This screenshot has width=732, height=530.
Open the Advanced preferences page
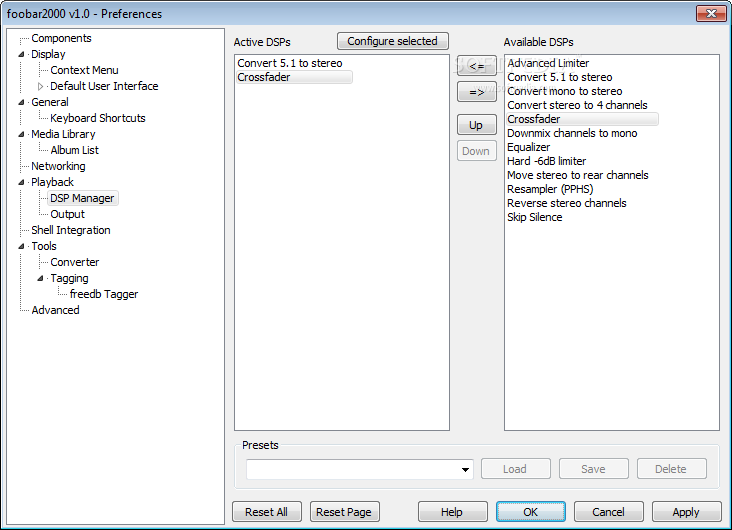click(55, 310)
